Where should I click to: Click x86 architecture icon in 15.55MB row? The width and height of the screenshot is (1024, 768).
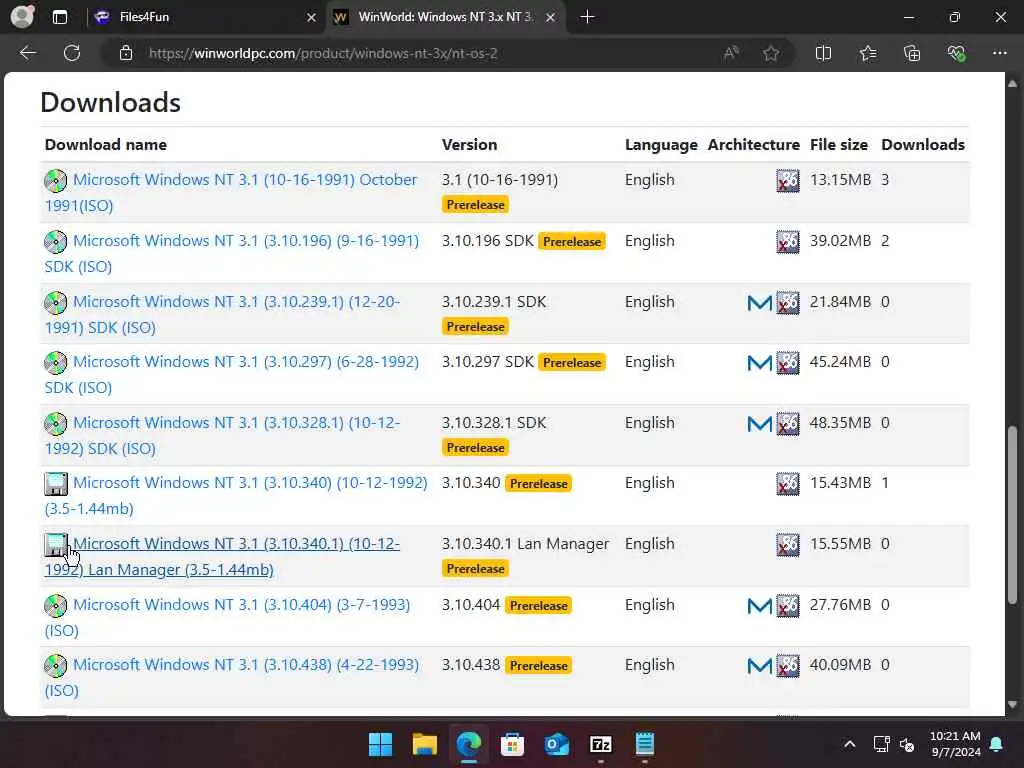(x=788, y=545)
